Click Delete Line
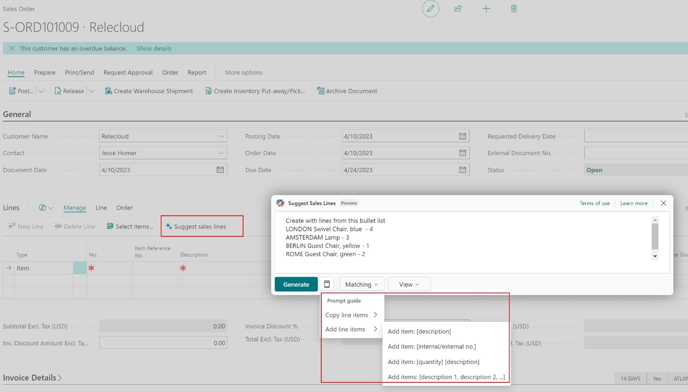The height and width of the screenshot is (392, 688). pyautogui.click(x=75, y=227)
